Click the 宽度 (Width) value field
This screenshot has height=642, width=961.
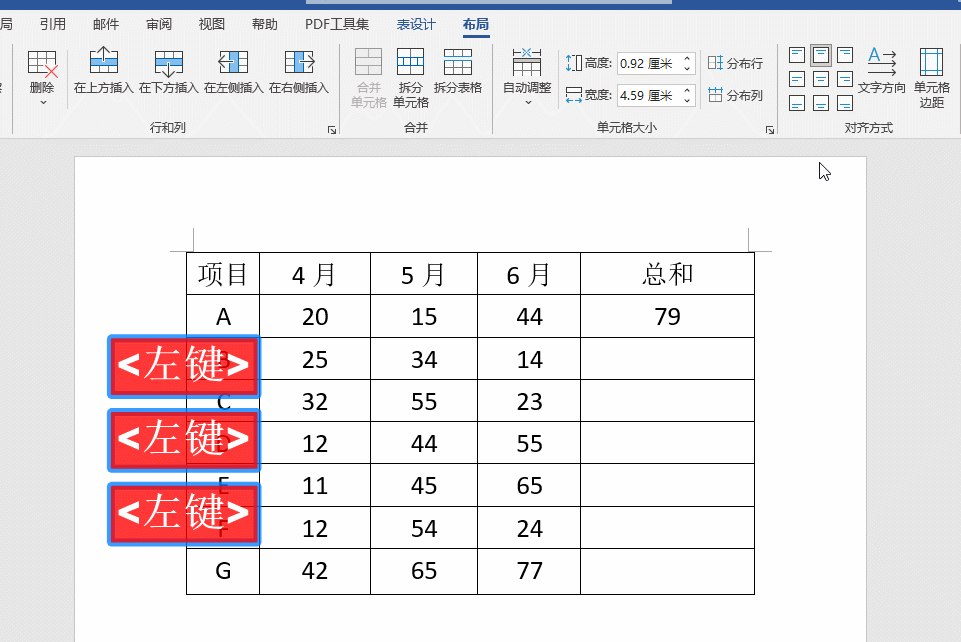tap(648, 95)
